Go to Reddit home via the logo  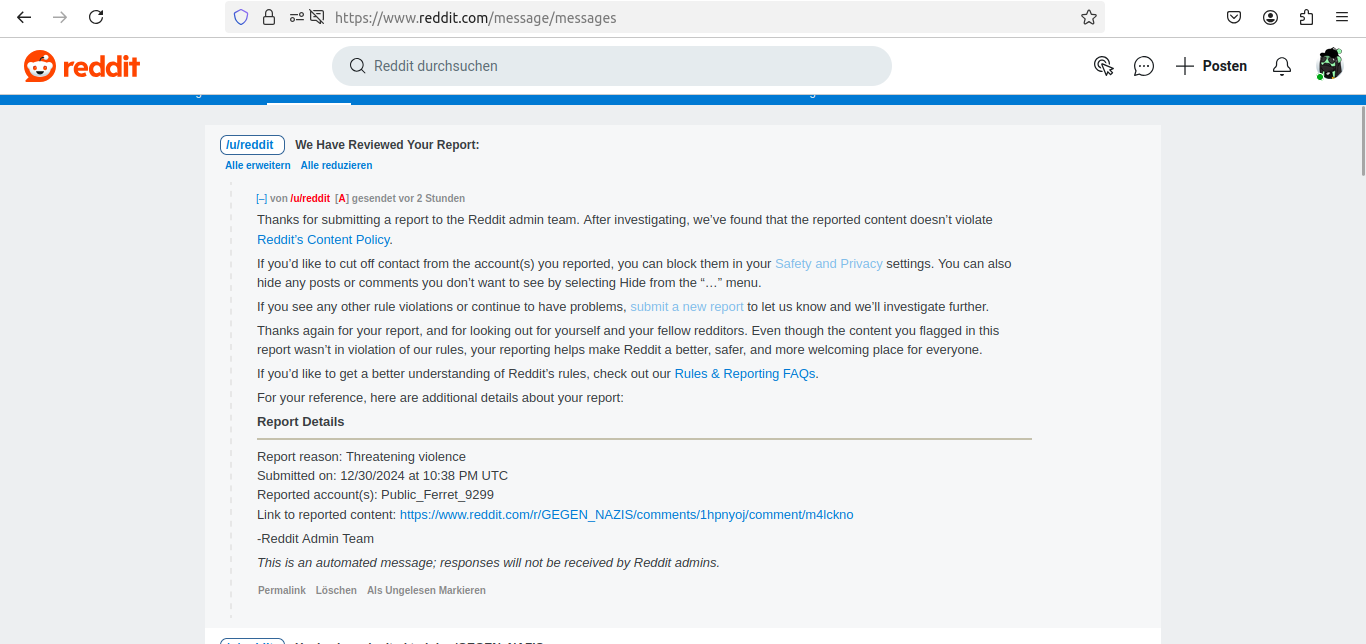82,66
